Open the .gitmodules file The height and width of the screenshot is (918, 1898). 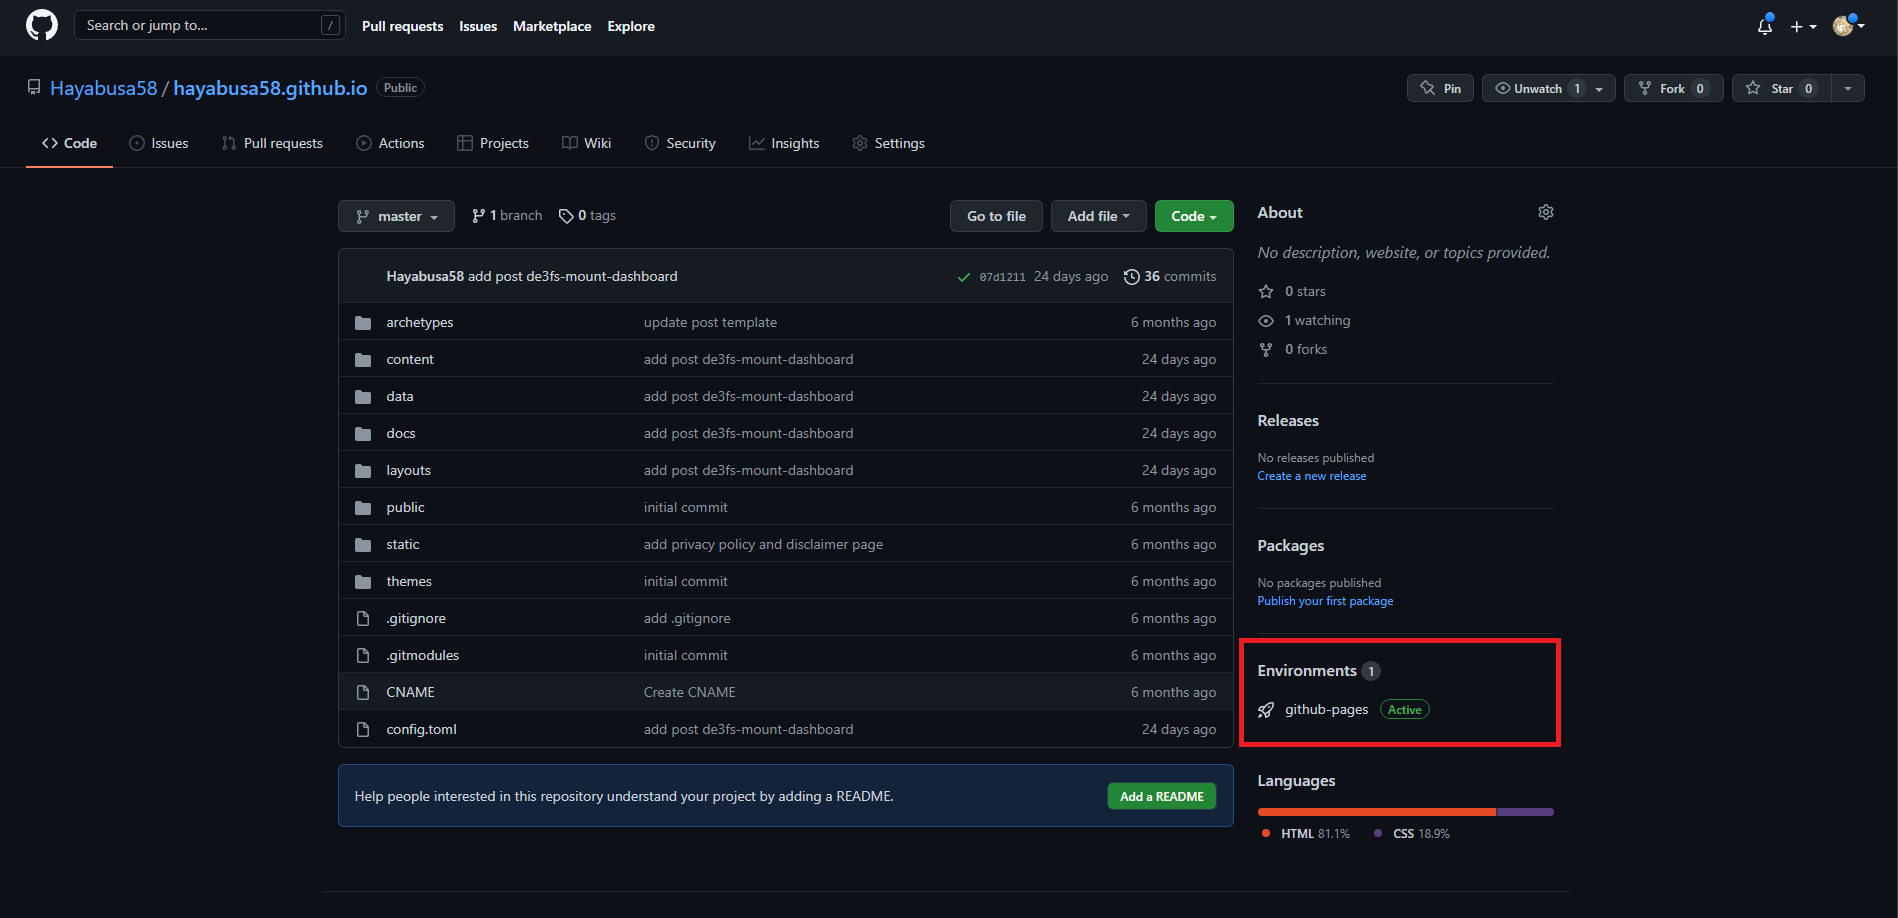[x=422, y=656]
